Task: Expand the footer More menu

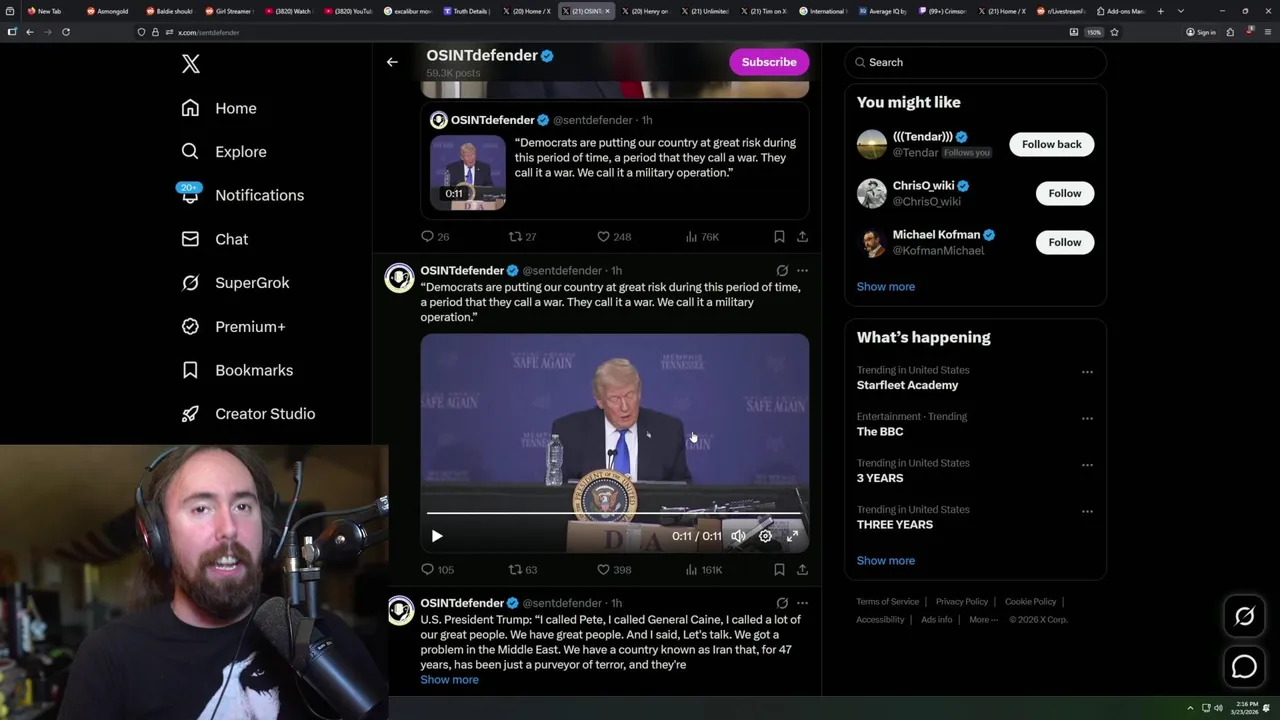Action: point(982,620)
